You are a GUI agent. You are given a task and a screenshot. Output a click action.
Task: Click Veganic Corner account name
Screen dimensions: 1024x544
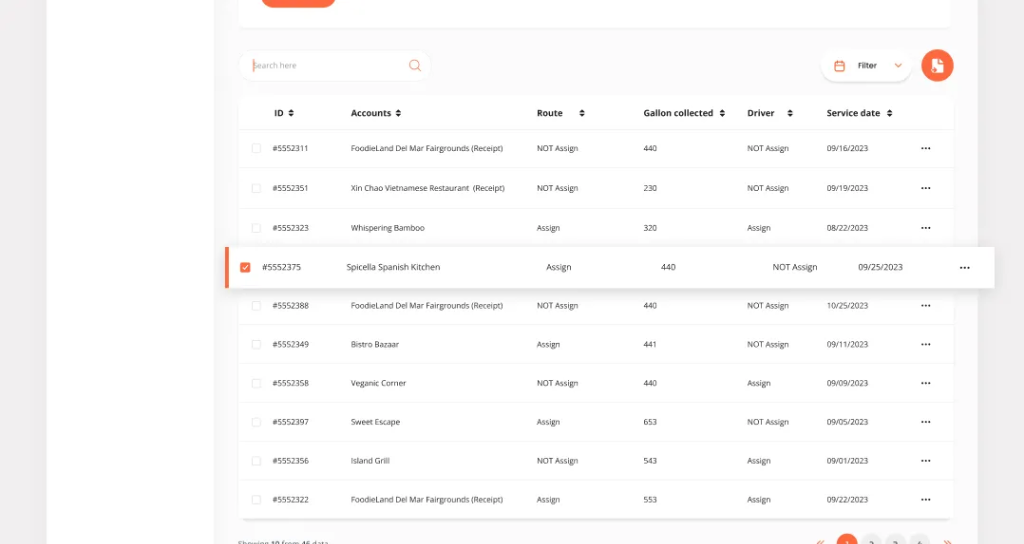(378, 383)
